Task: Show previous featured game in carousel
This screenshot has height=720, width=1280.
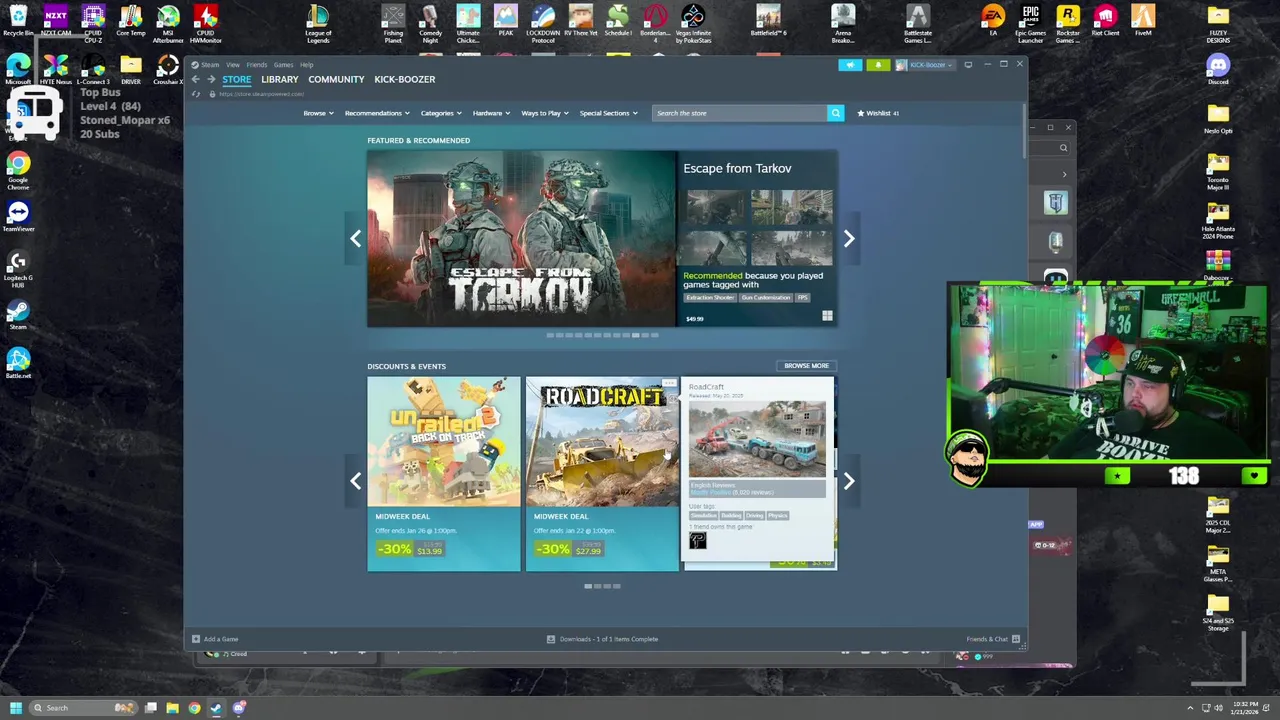Action: click(x=355, y=238)
